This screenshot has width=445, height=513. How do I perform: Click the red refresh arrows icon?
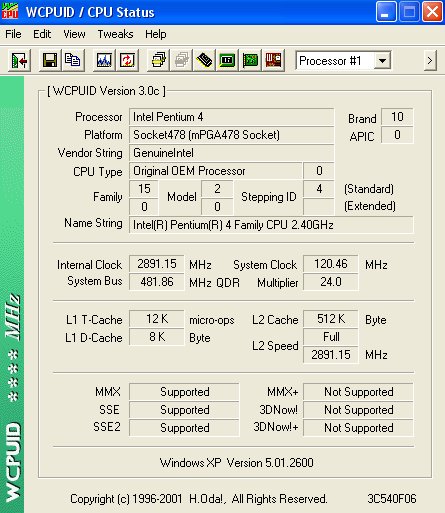(127, 61)
